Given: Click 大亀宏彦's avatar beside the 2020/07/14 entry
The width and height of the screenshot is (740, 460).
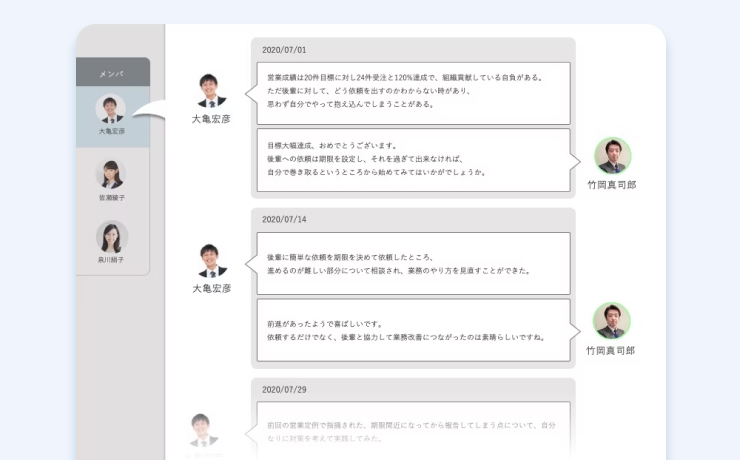Looking at the screenshot, I should pyautogui.click(x=212, y=261).
